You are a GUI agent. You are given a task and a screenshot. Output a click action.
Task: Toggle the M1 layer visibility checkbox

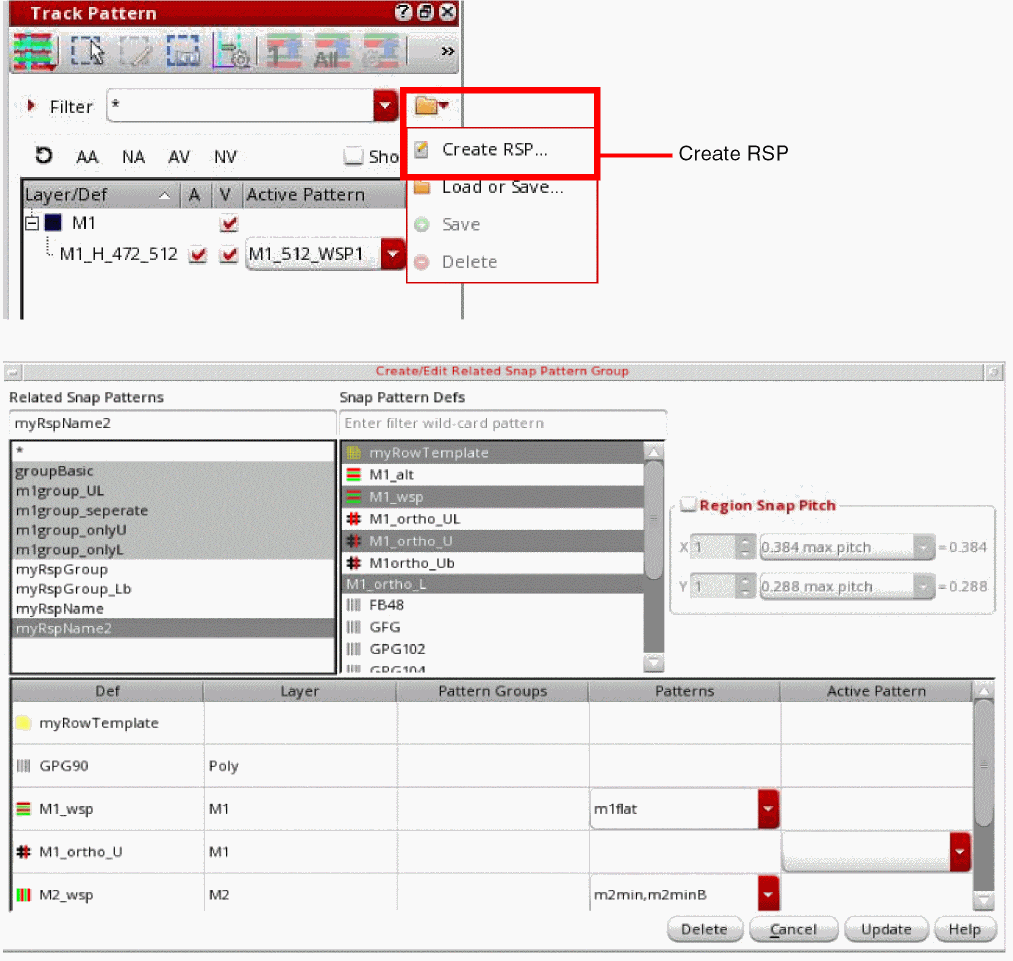[x=229, y=224]
